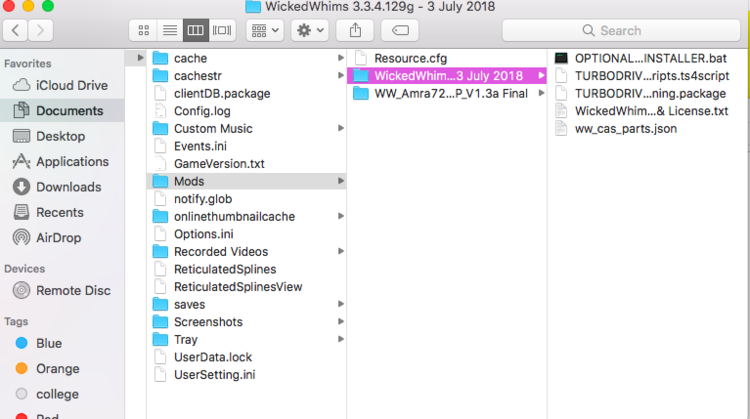Open AirDrop from the sidebar
Screen dimensions: 750x419
(62, 238)
